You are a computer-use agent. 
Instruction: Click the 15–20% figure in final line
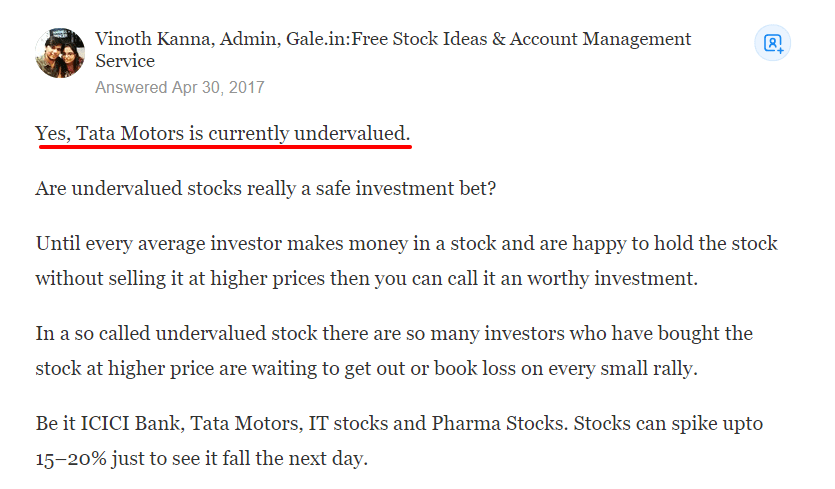[71, 459]
